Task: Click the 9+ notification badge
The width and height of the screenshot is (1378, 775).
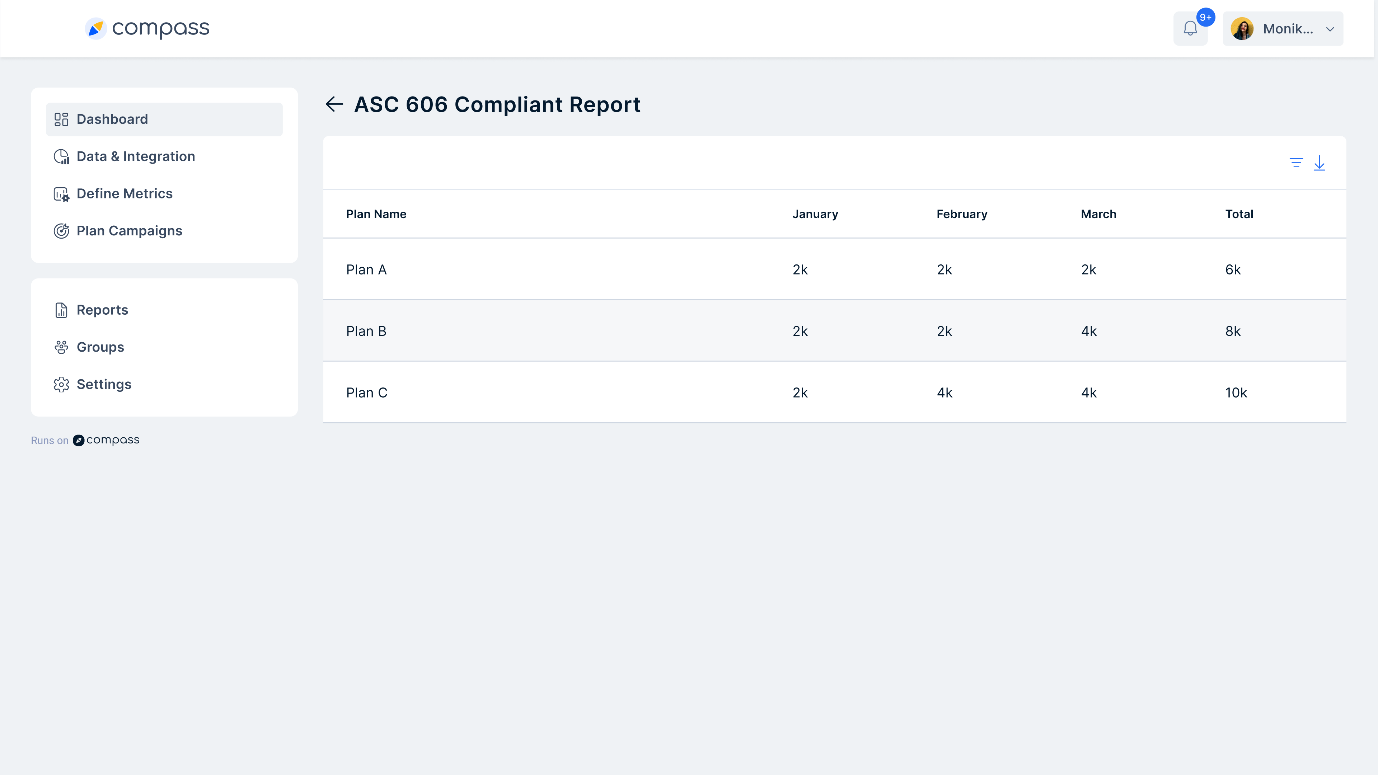Action: [1205, 16]
